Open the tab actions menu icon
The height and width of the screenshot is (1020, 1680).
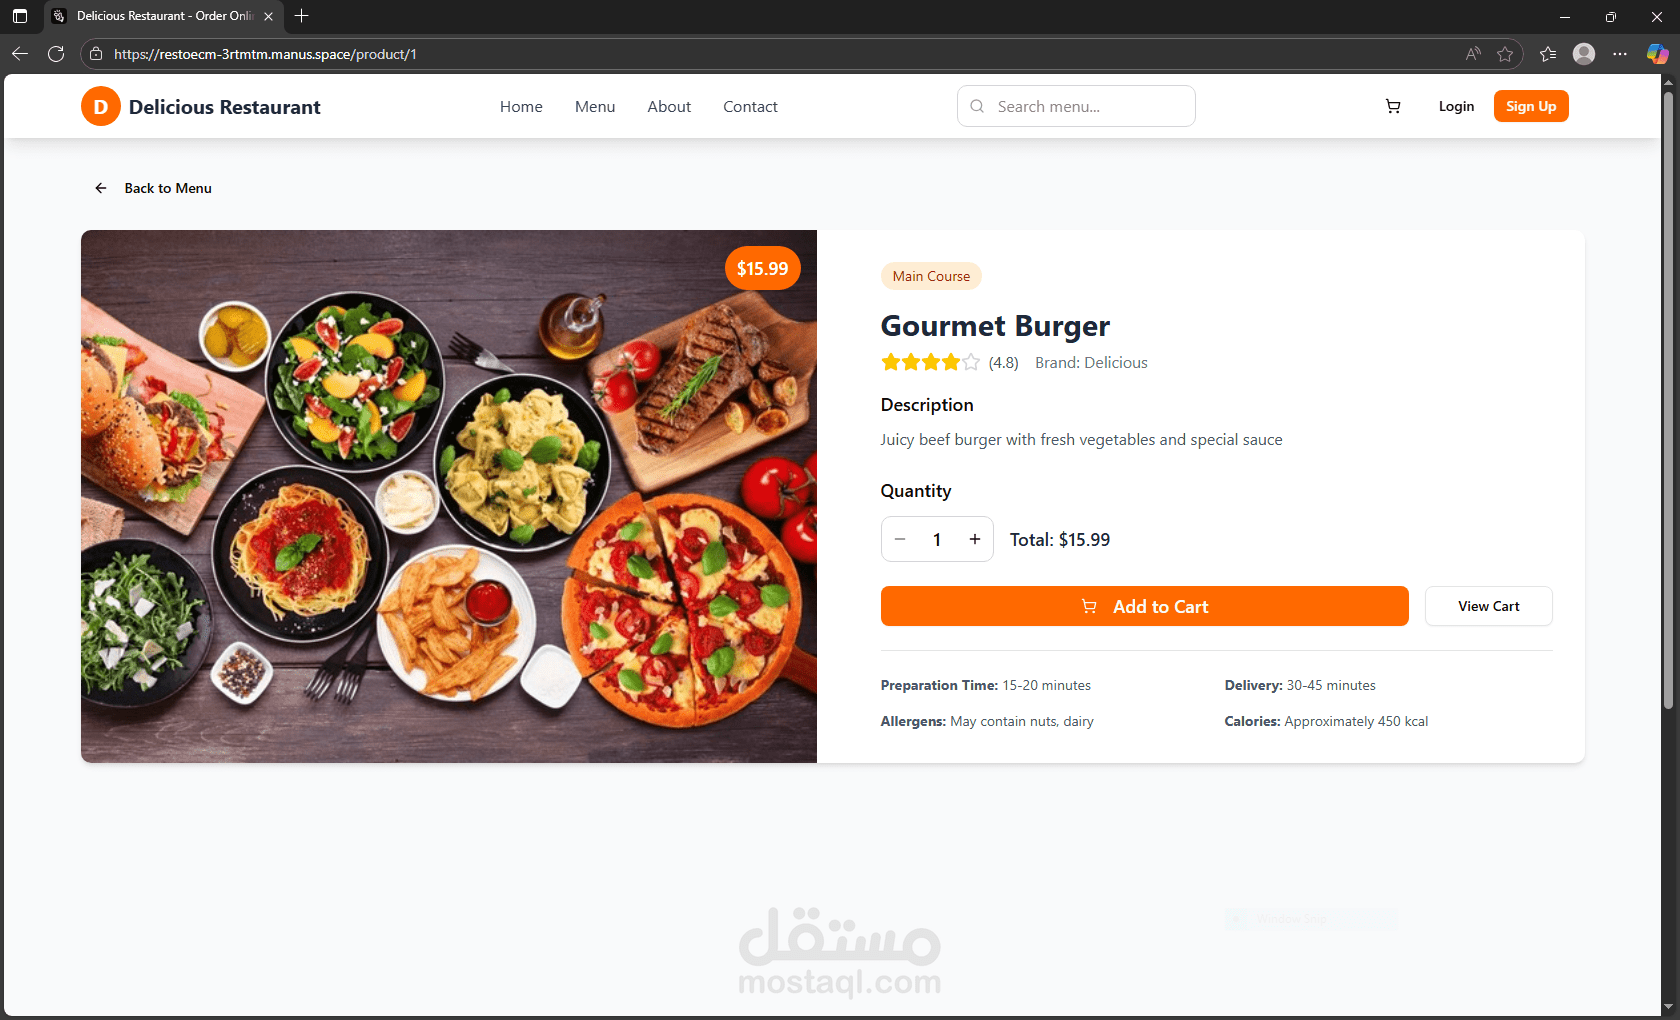(x=20, y=16)
